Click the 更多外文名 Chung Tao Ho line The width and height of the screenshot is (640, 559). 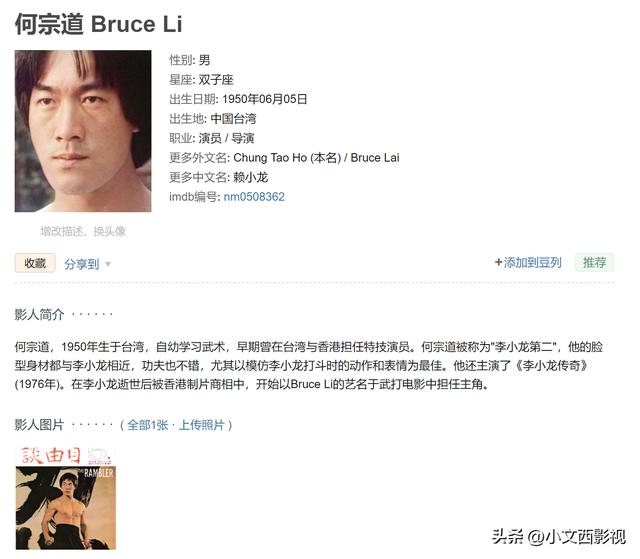coord(284,157)
